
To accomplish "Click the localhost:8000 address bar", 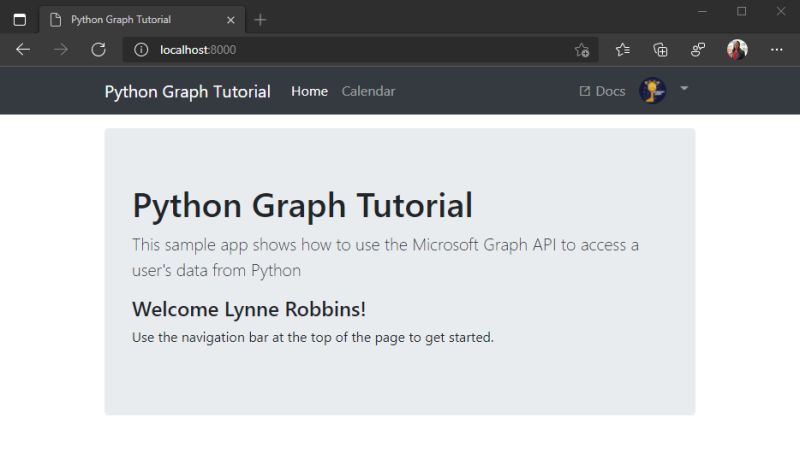I will [360, 49].
